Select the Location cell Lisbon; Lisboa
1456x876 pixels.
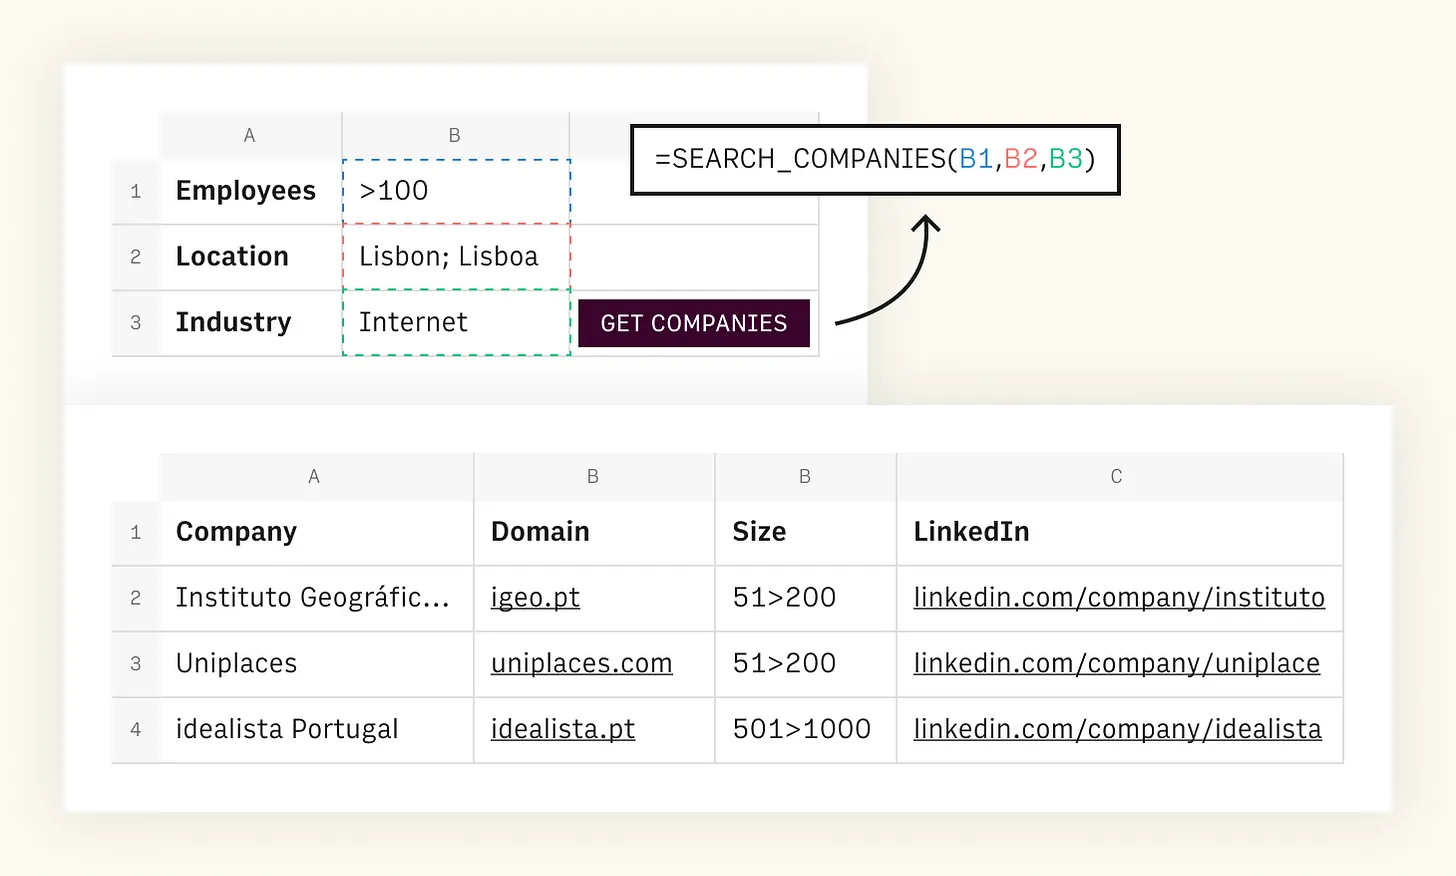456,257
